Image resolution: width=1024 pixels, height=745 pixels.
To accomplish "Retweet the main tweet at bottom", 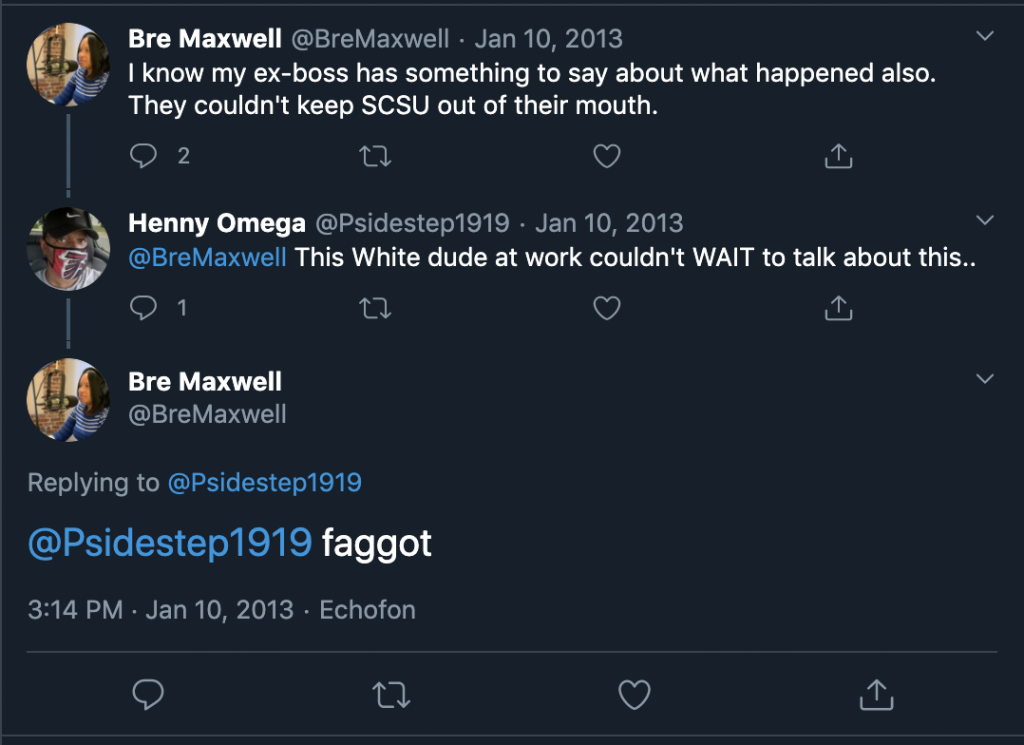I will tap(390, 693).
